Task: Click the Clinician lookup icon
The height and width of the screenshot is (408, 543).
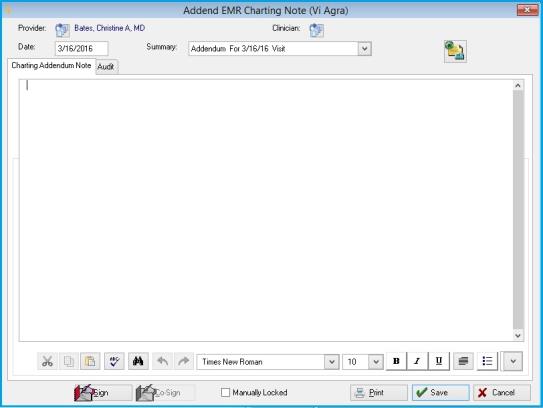Action: (317, 30)
